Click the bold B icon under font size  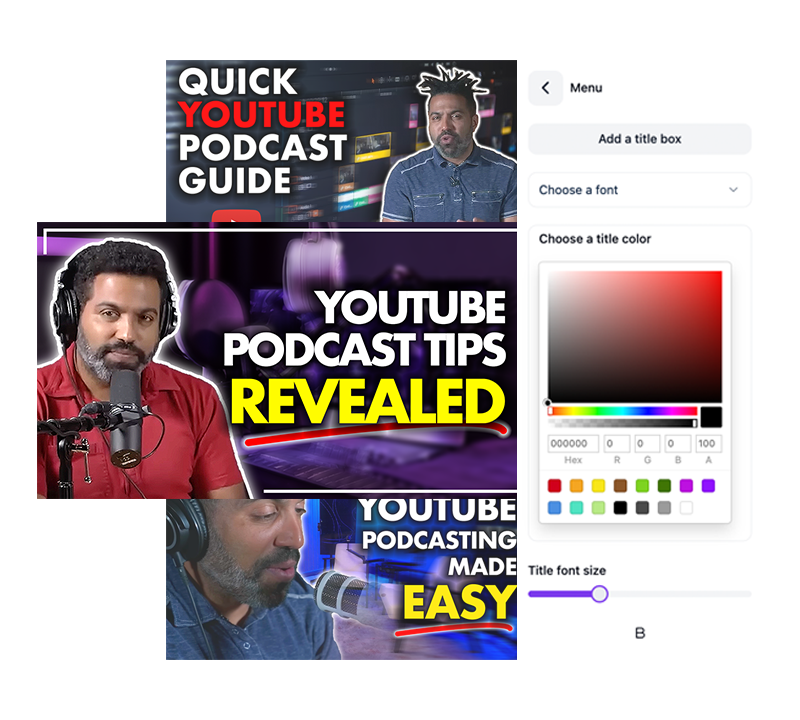click(640, 633)
